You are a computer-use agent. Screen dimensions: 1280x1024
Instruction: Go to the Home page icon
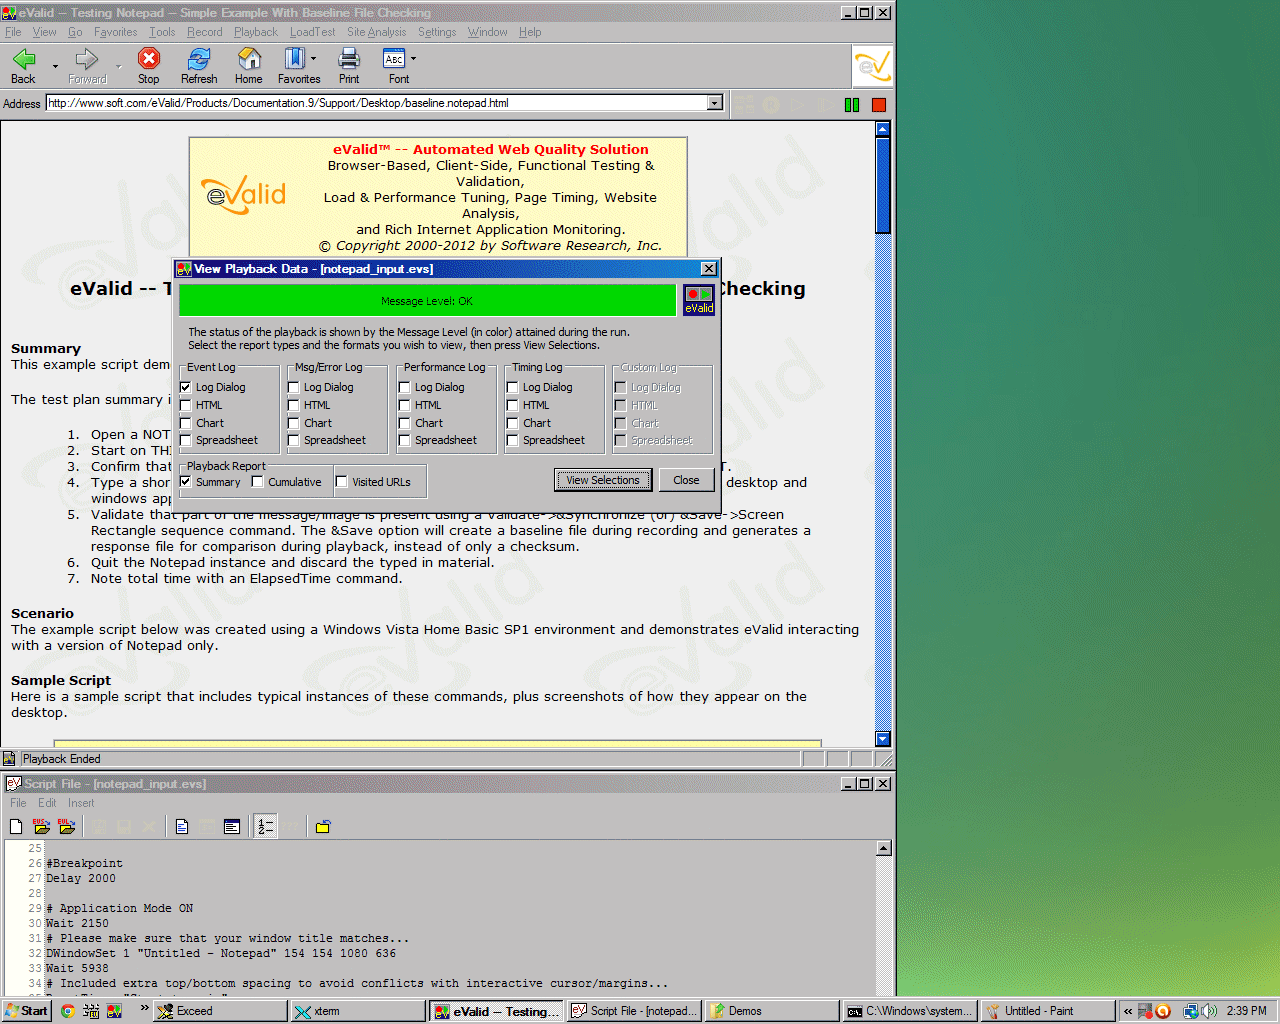[249, 59]
